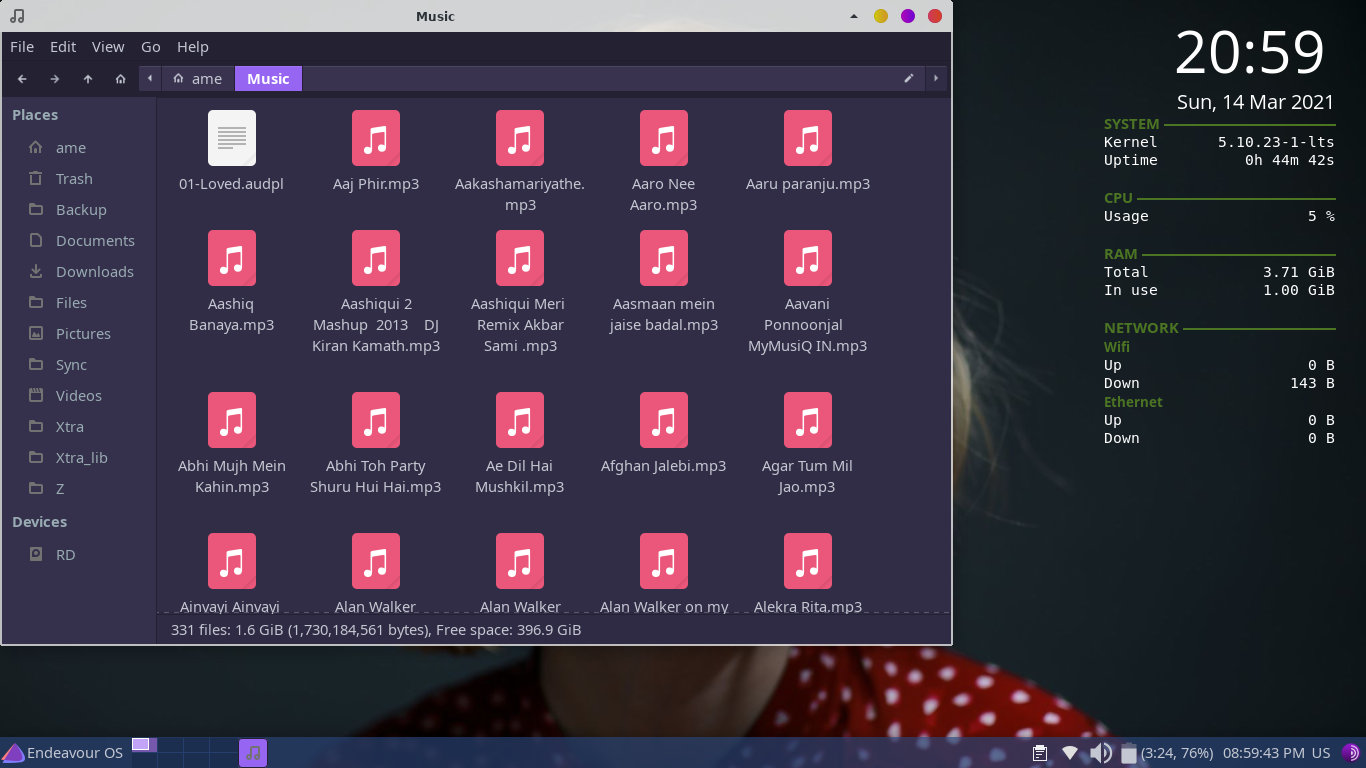1366x768 pixels.
Task: Select the Afghan Jalebi.mp3 icon
Action: click(664, 420)
